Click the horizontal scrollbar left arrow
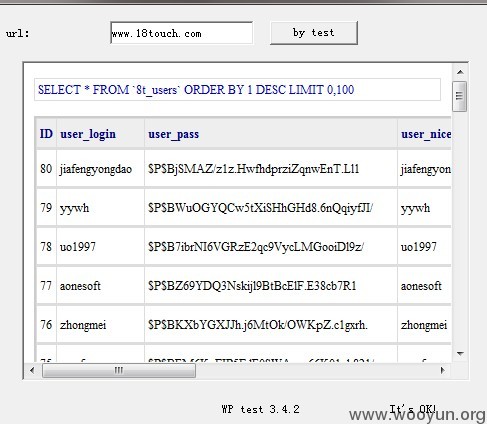Screen dimensions: 487x424 point(32,370)
